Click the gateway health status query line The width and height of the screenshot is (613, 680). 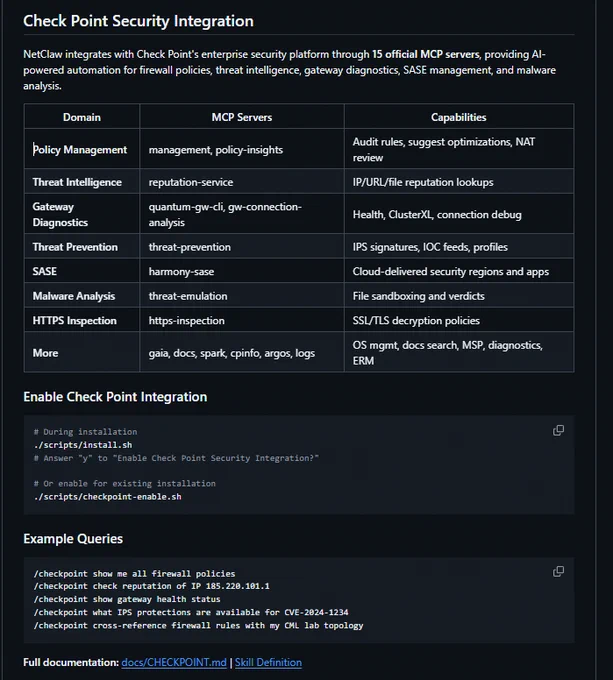127,599
